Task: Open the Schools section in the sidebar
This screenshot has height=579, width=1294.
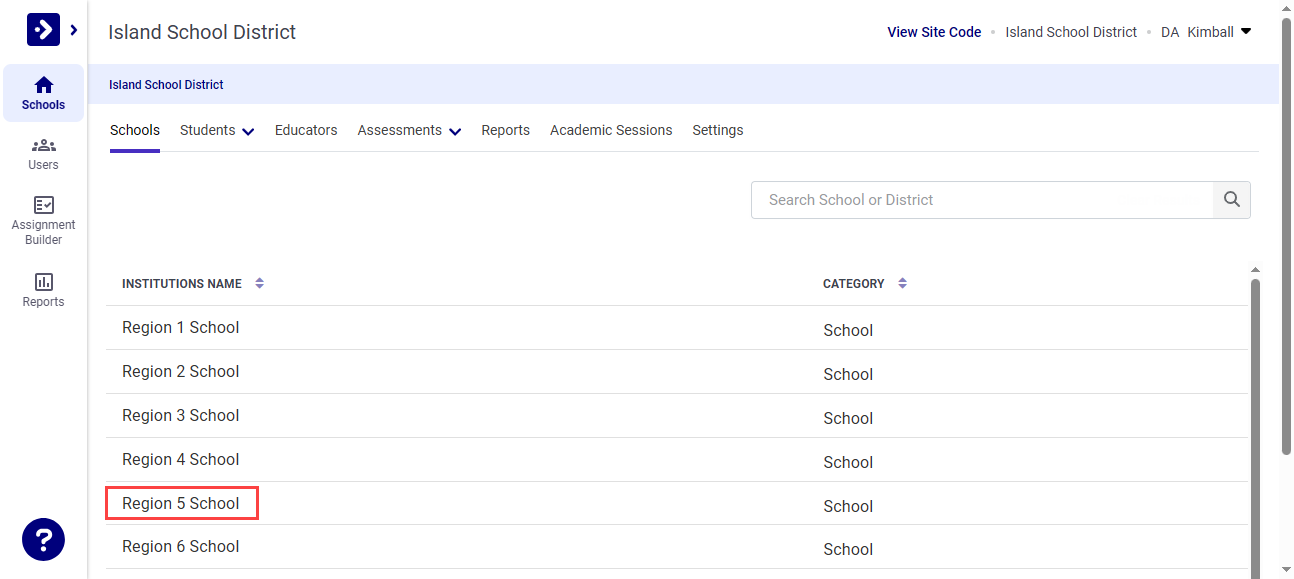Action: click(43, 93)
